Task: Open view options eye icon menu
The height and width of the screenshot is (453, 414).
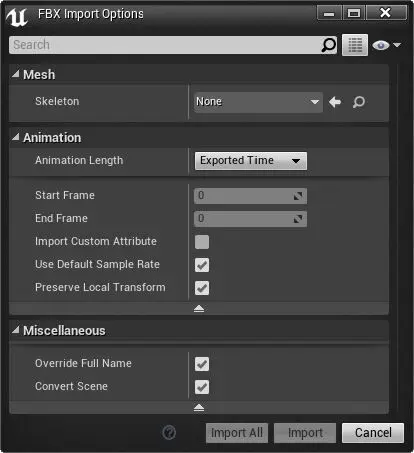Action: 386,45
